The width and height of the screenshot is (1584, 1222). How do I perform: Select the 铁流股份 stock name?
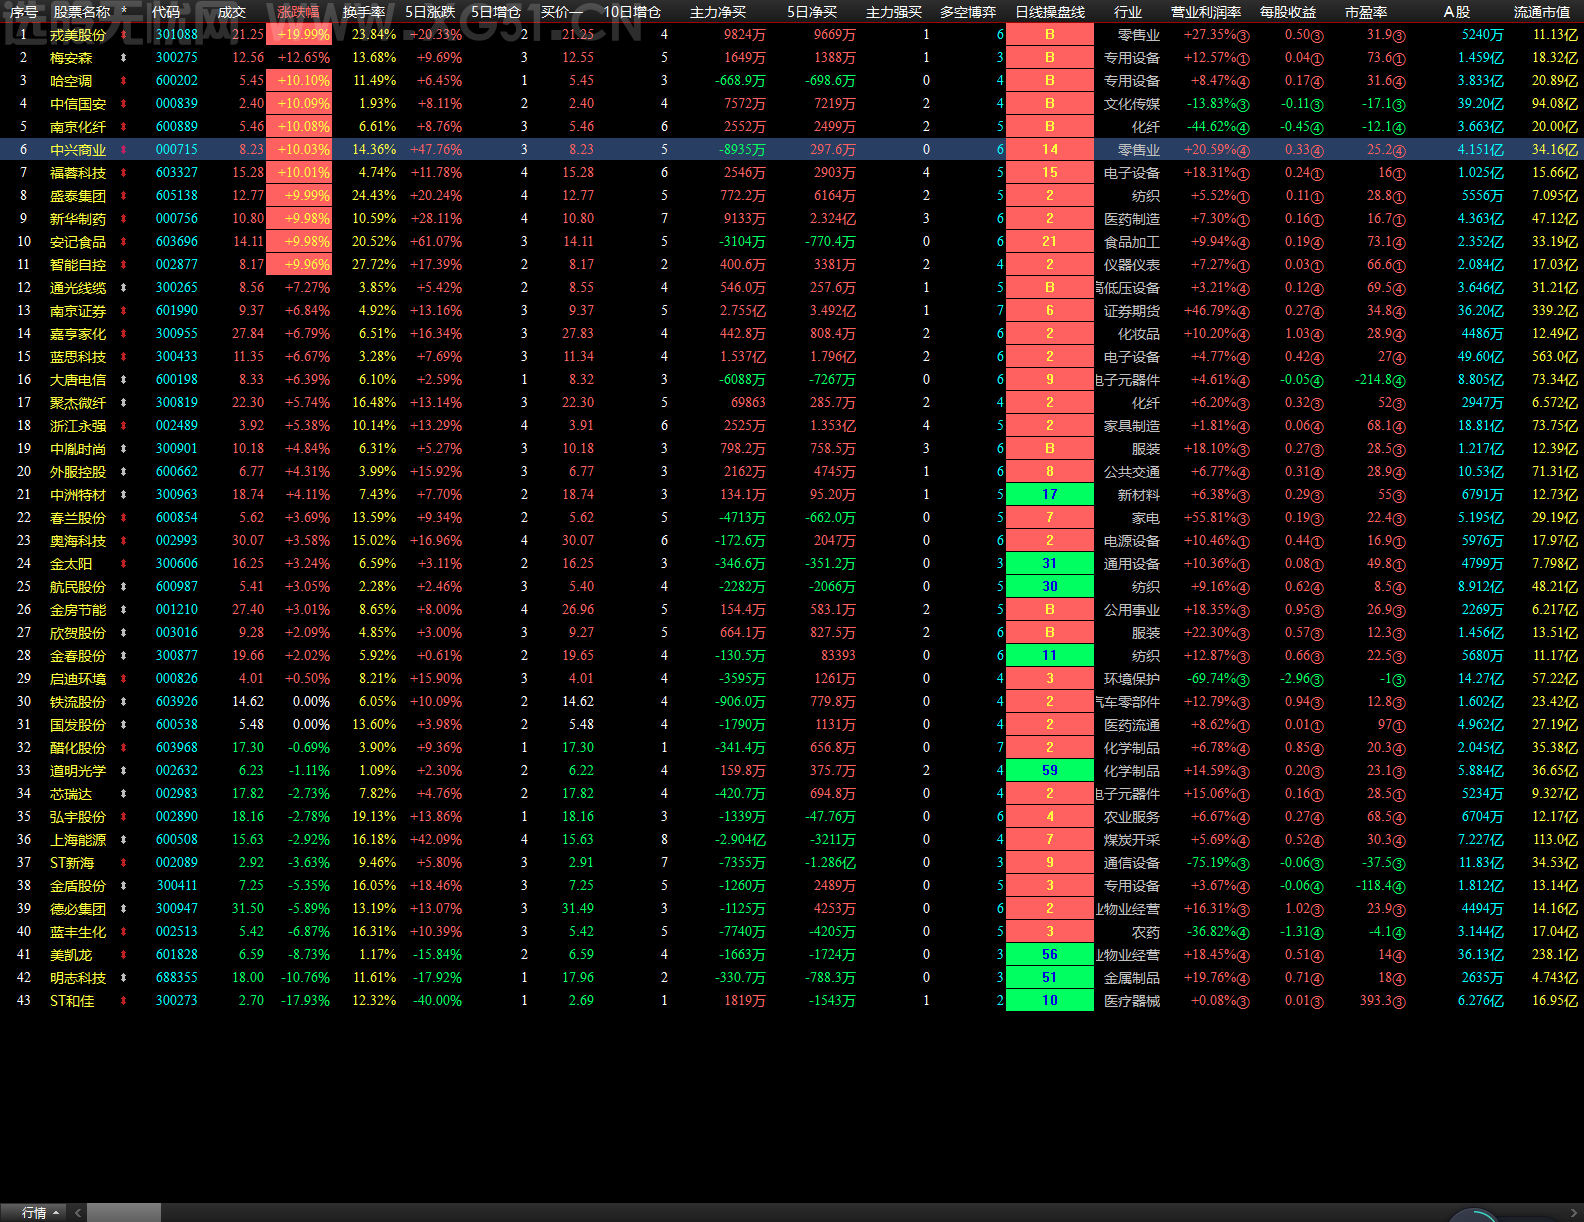tap(78, 702)
